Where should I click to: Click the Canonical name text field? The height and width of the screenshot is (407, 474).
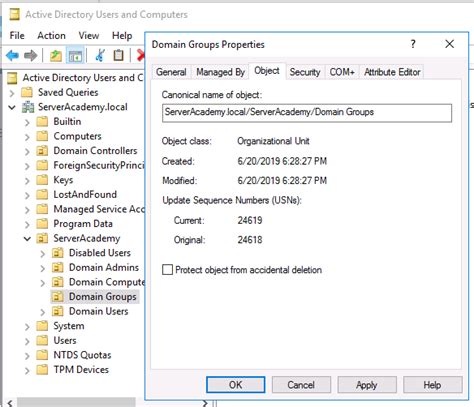tap(307, 113)
